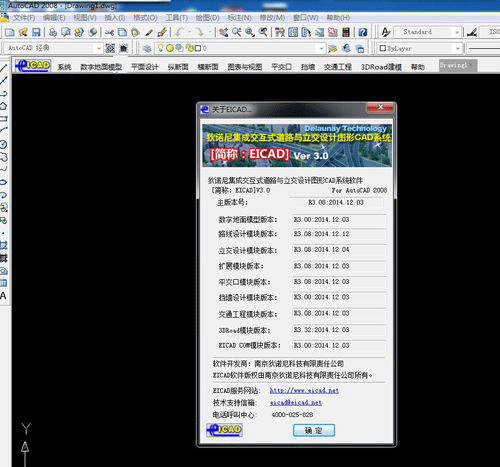
Task: Click the Copy to clipboard icon
Action: (122, 32)
